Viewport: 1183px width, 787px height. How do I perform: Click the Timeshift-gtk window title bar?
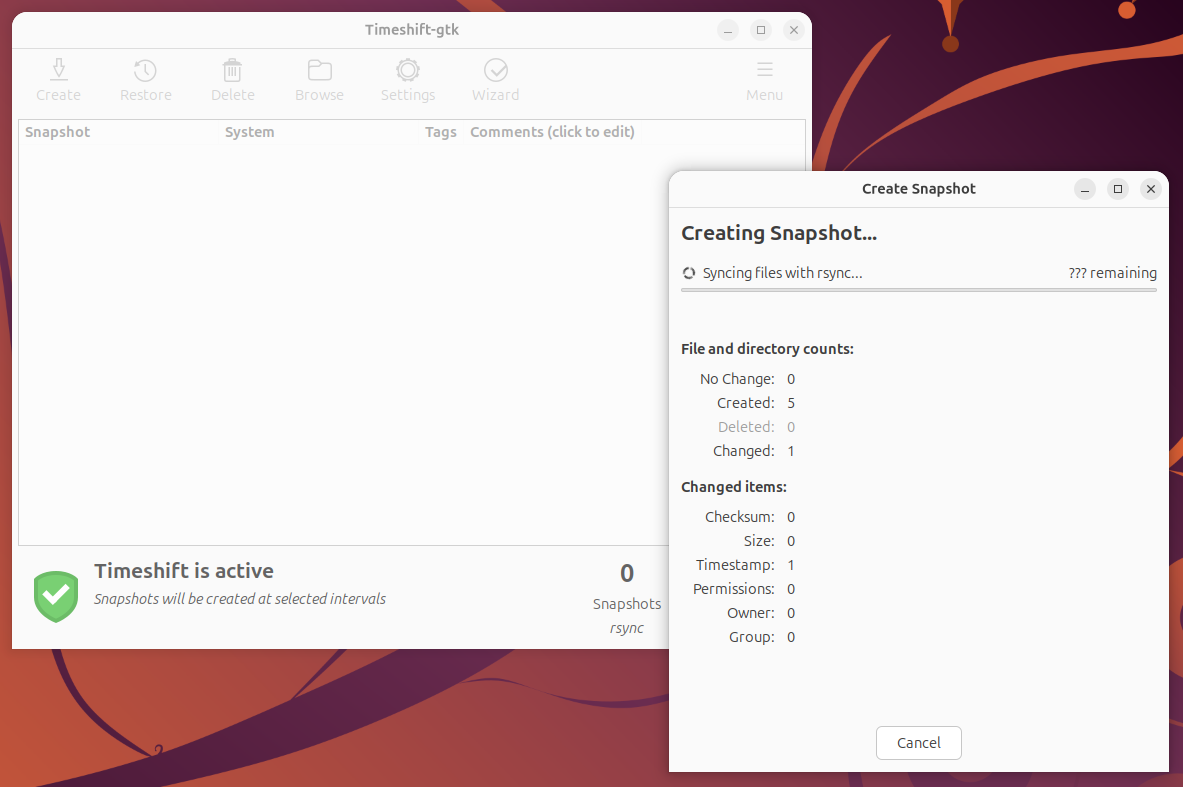pos(411,30)
